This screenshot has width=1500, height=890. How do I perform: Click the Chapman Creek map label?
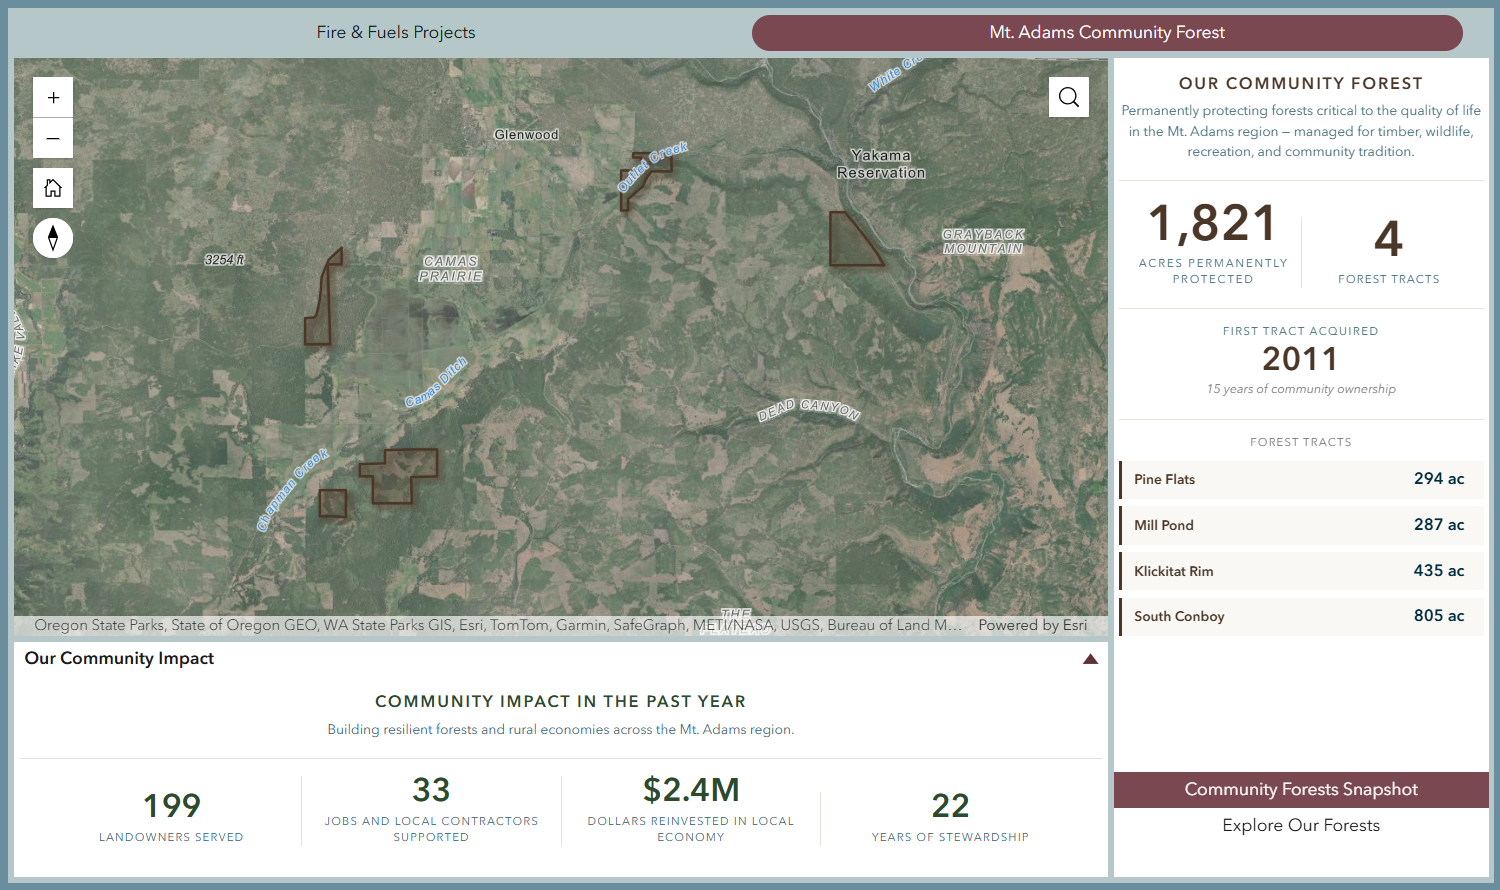(x=292, y=490)
